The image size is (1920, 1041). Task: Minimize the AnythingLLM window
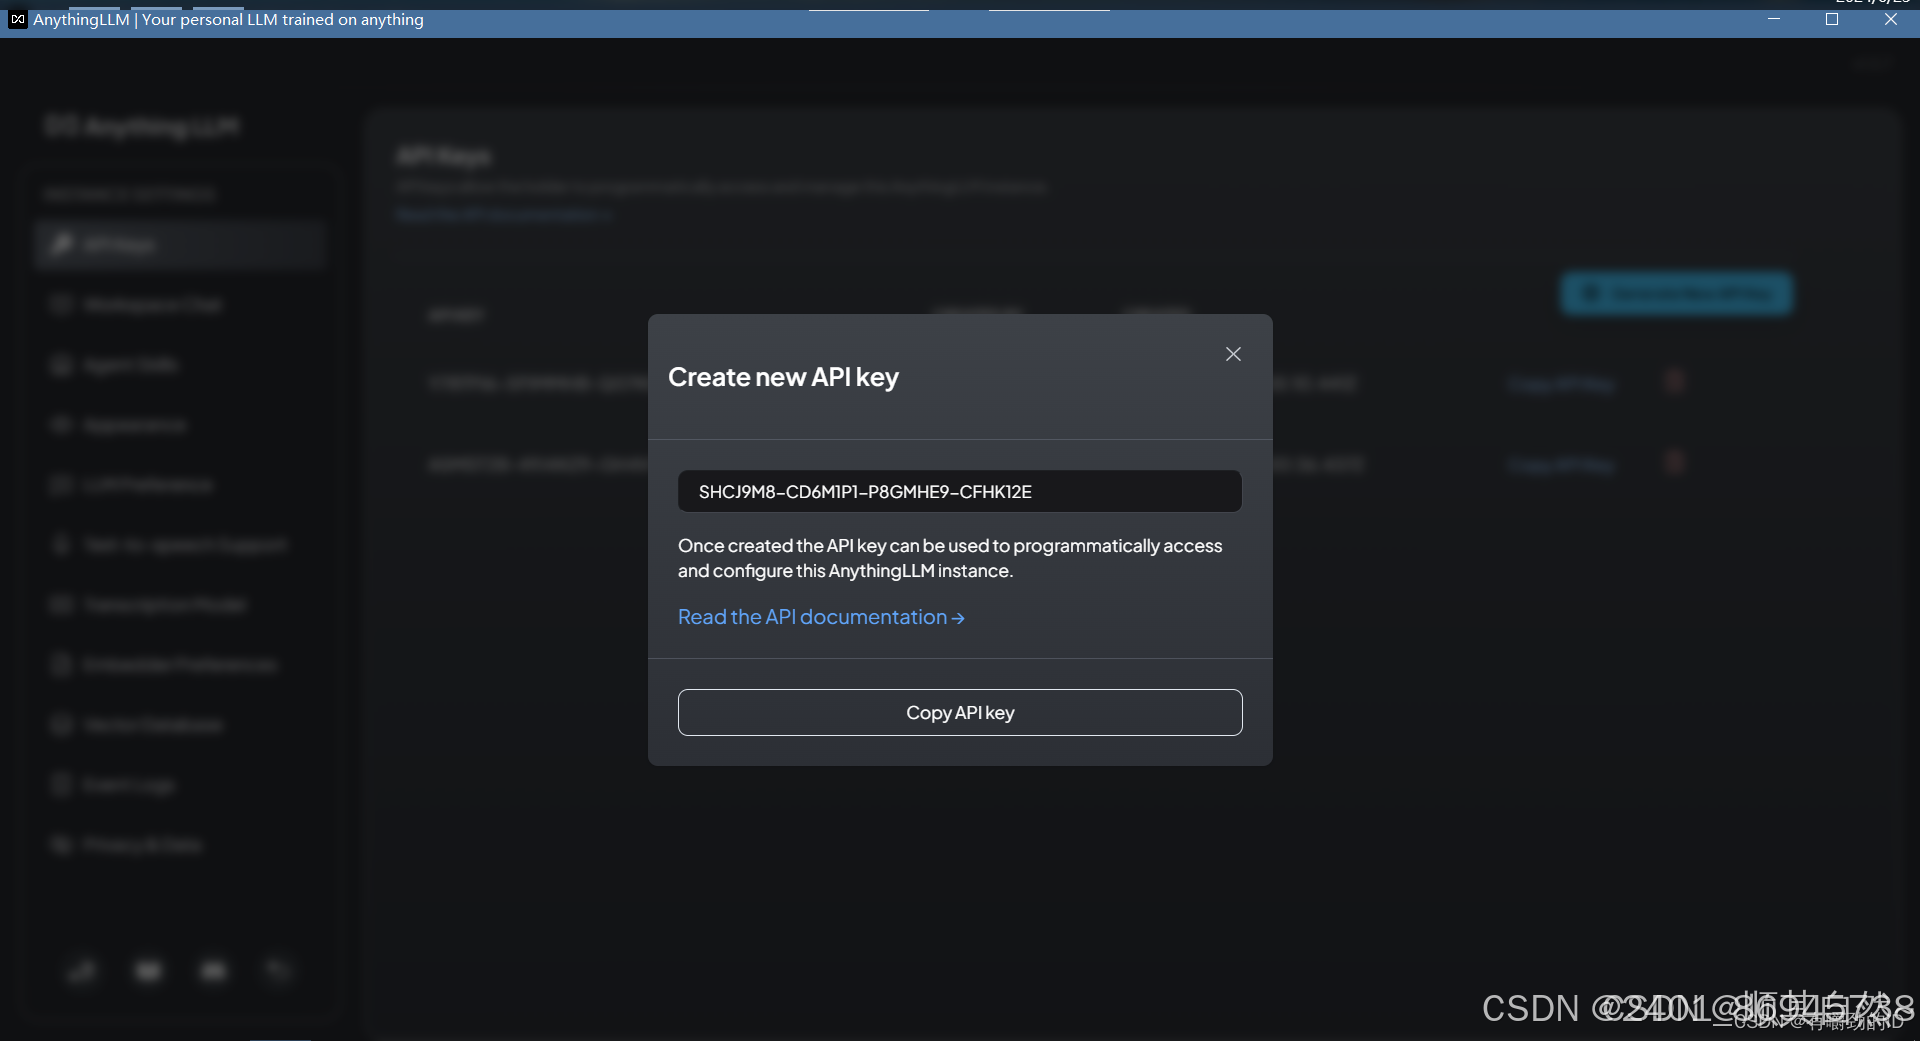(x=1774, y=19)
